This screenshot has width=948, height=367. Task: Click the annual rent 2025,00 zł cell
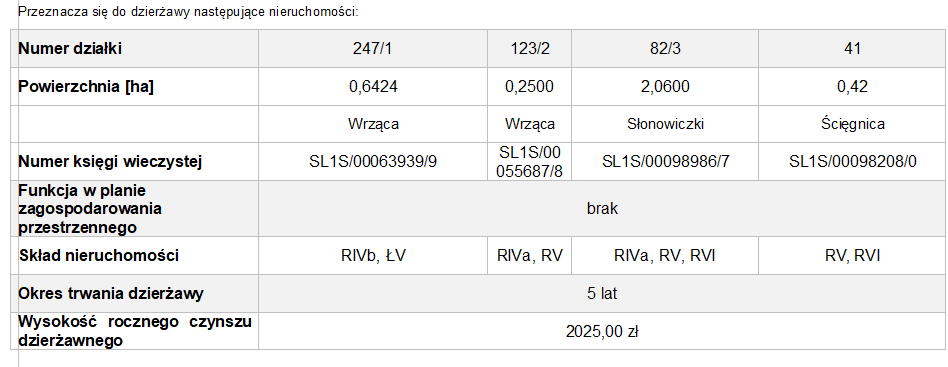[x=603, y=331]
